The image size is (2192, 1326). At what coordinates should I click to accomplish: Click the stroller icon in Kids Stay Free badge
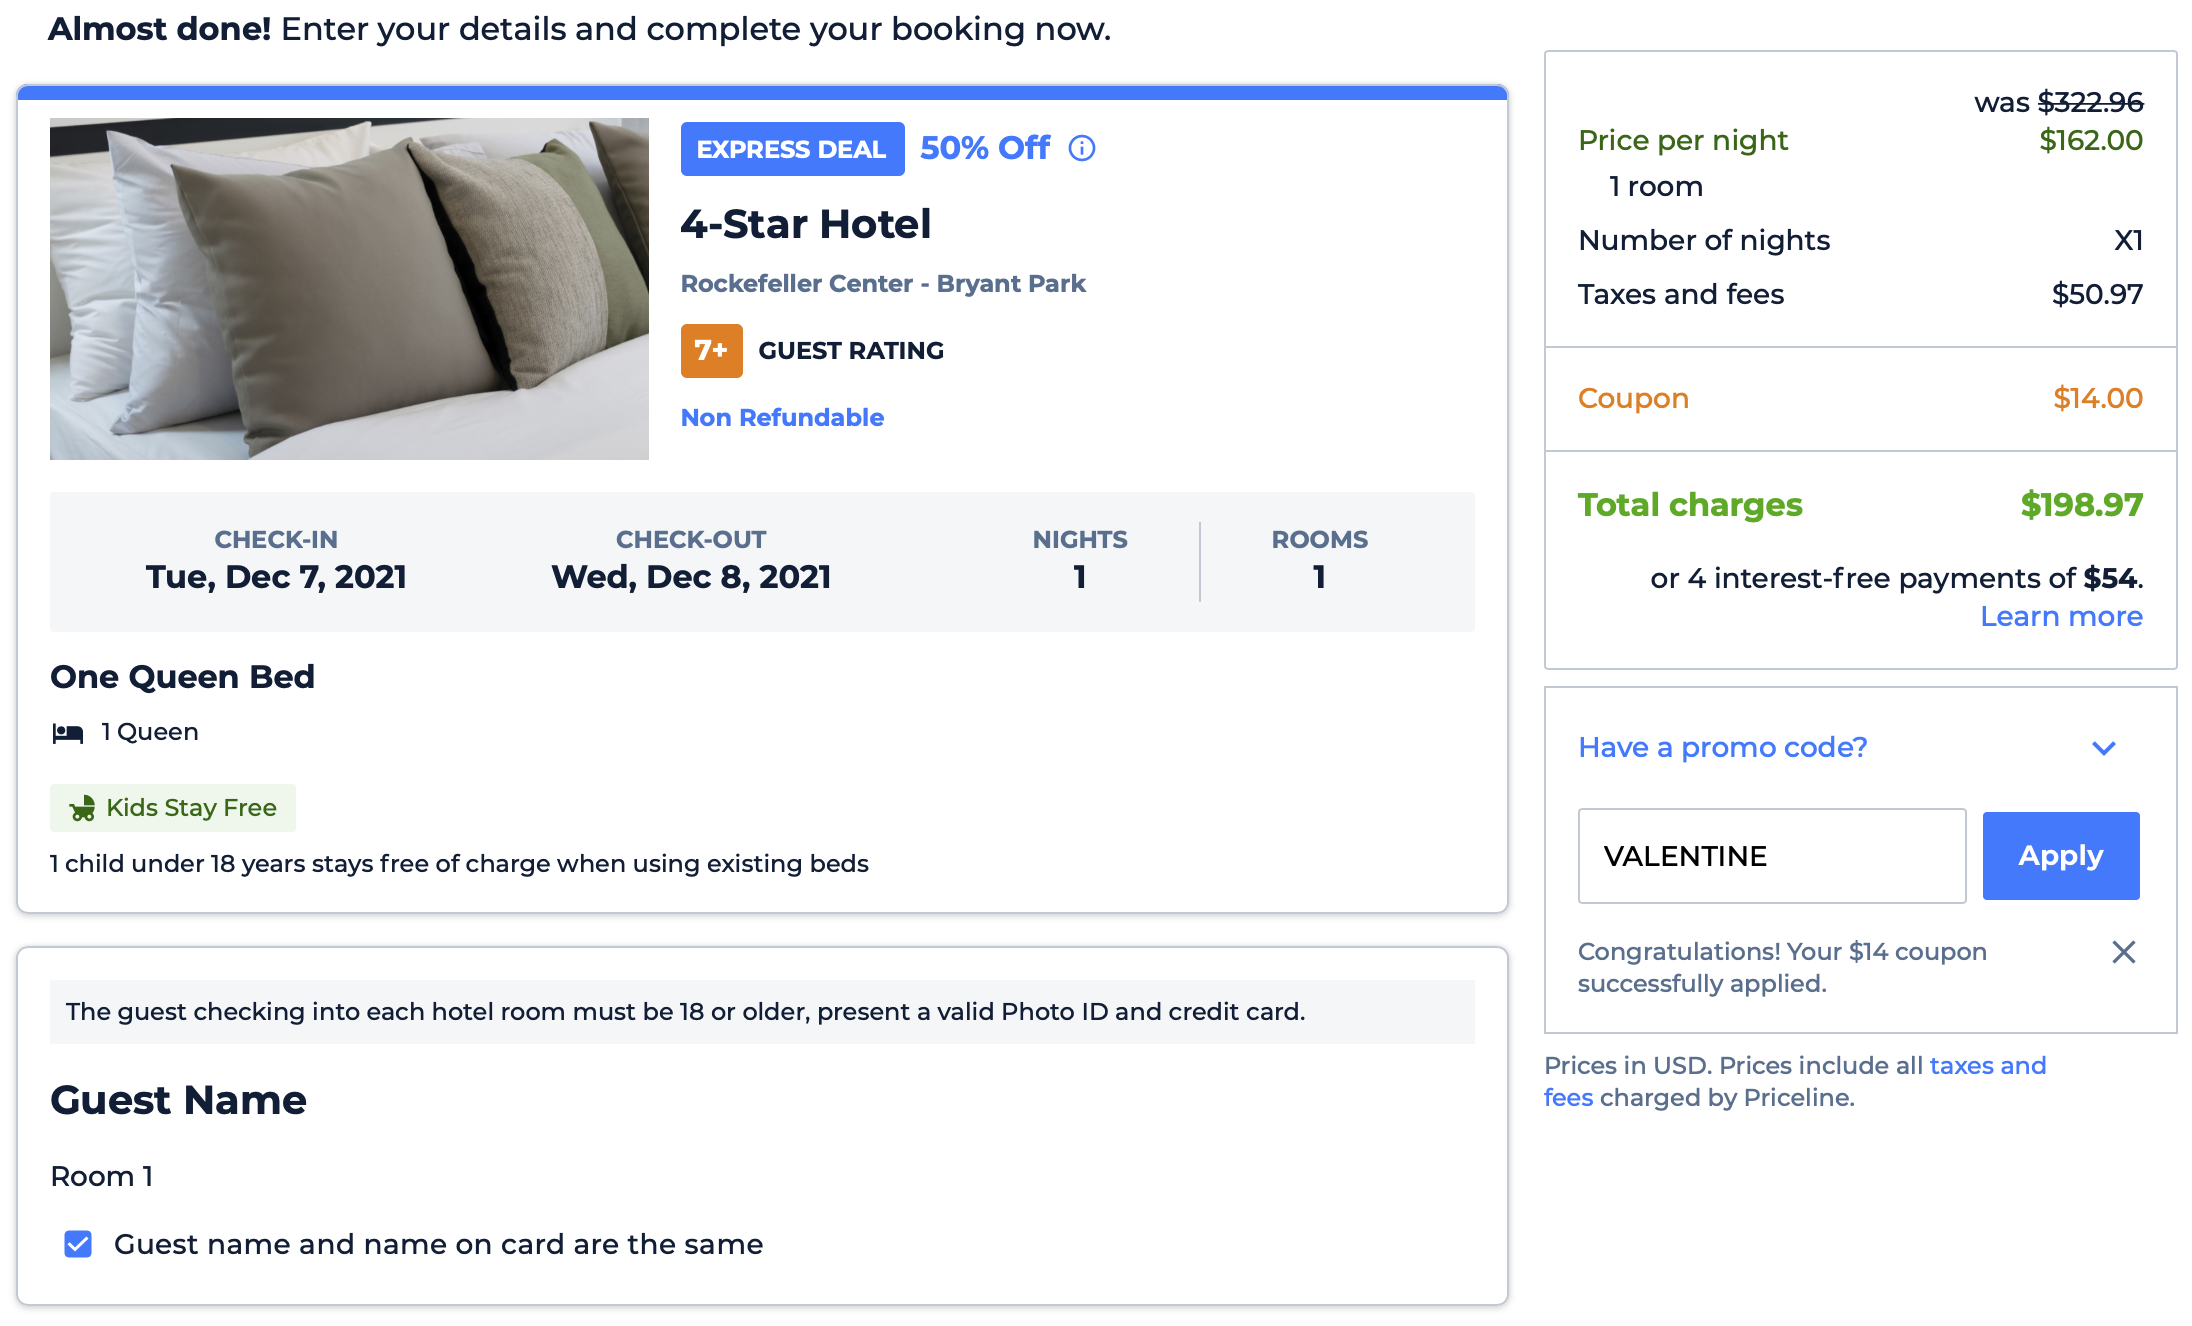(x=84, y=807)
